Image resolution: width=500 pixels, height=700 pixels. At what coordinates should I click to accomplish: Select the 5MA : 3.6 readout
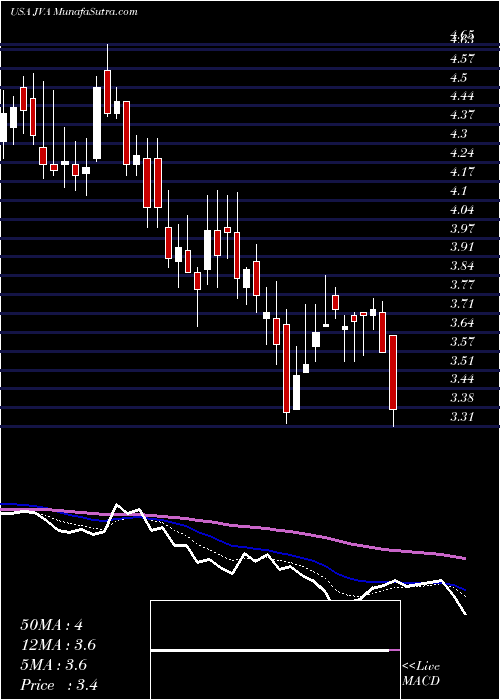click(x=54, y=665)
